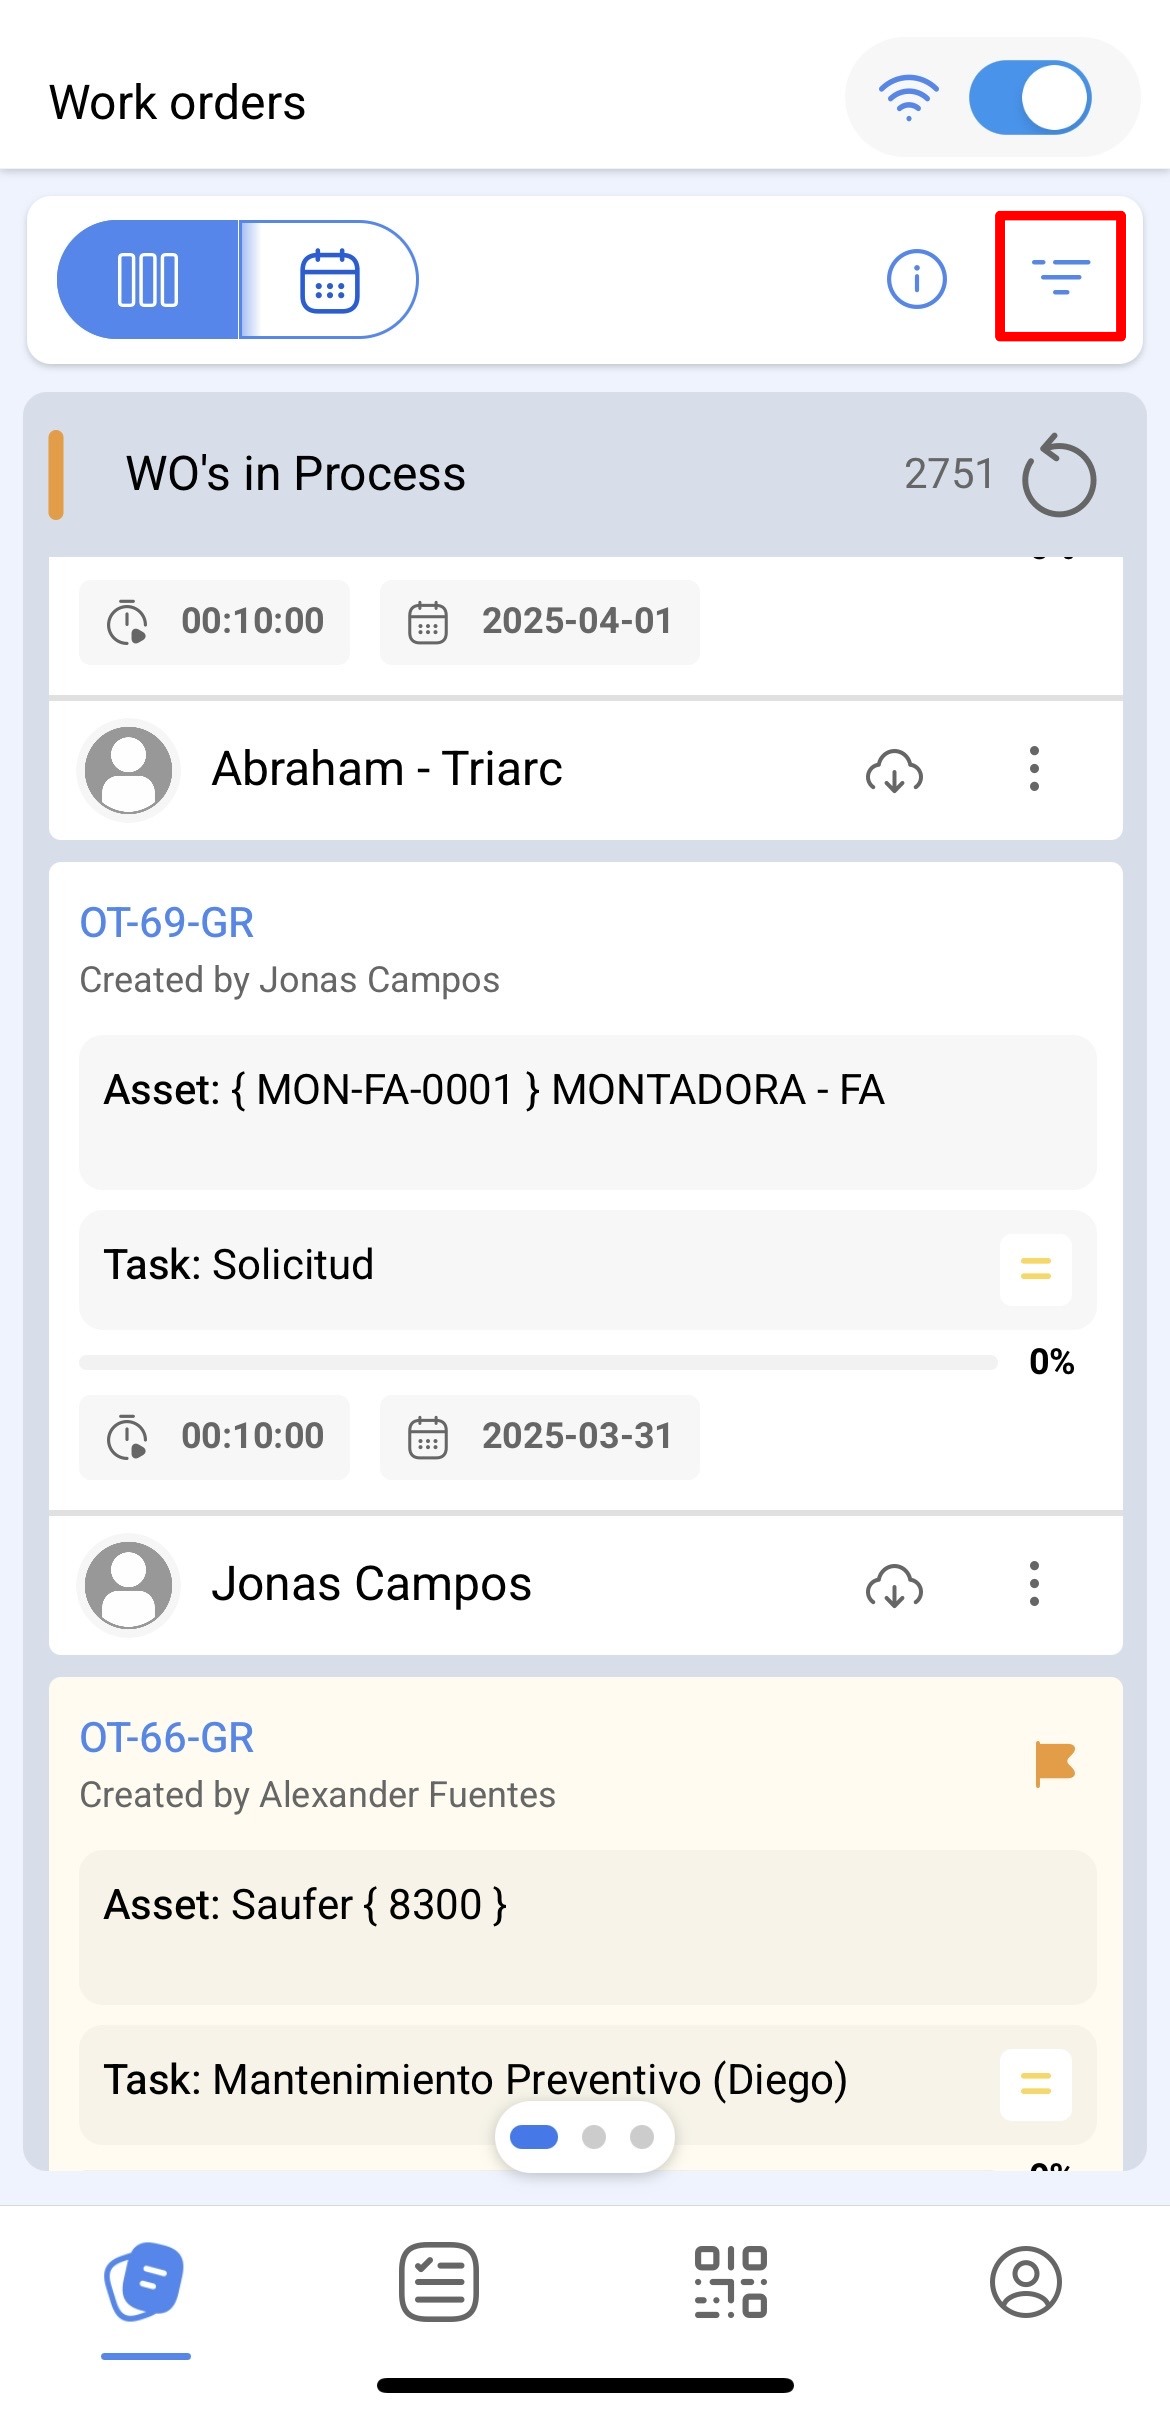
Task: Refresh the WO's in Process list
Action: 1059,476
